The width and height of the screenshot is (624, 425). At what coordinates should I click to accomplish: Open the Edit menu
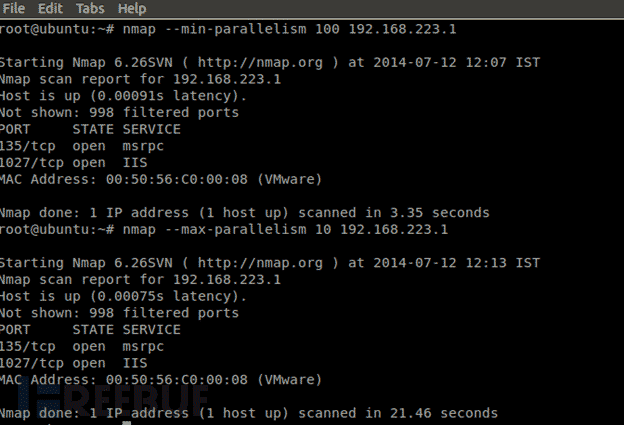click(x=50, y=8)
